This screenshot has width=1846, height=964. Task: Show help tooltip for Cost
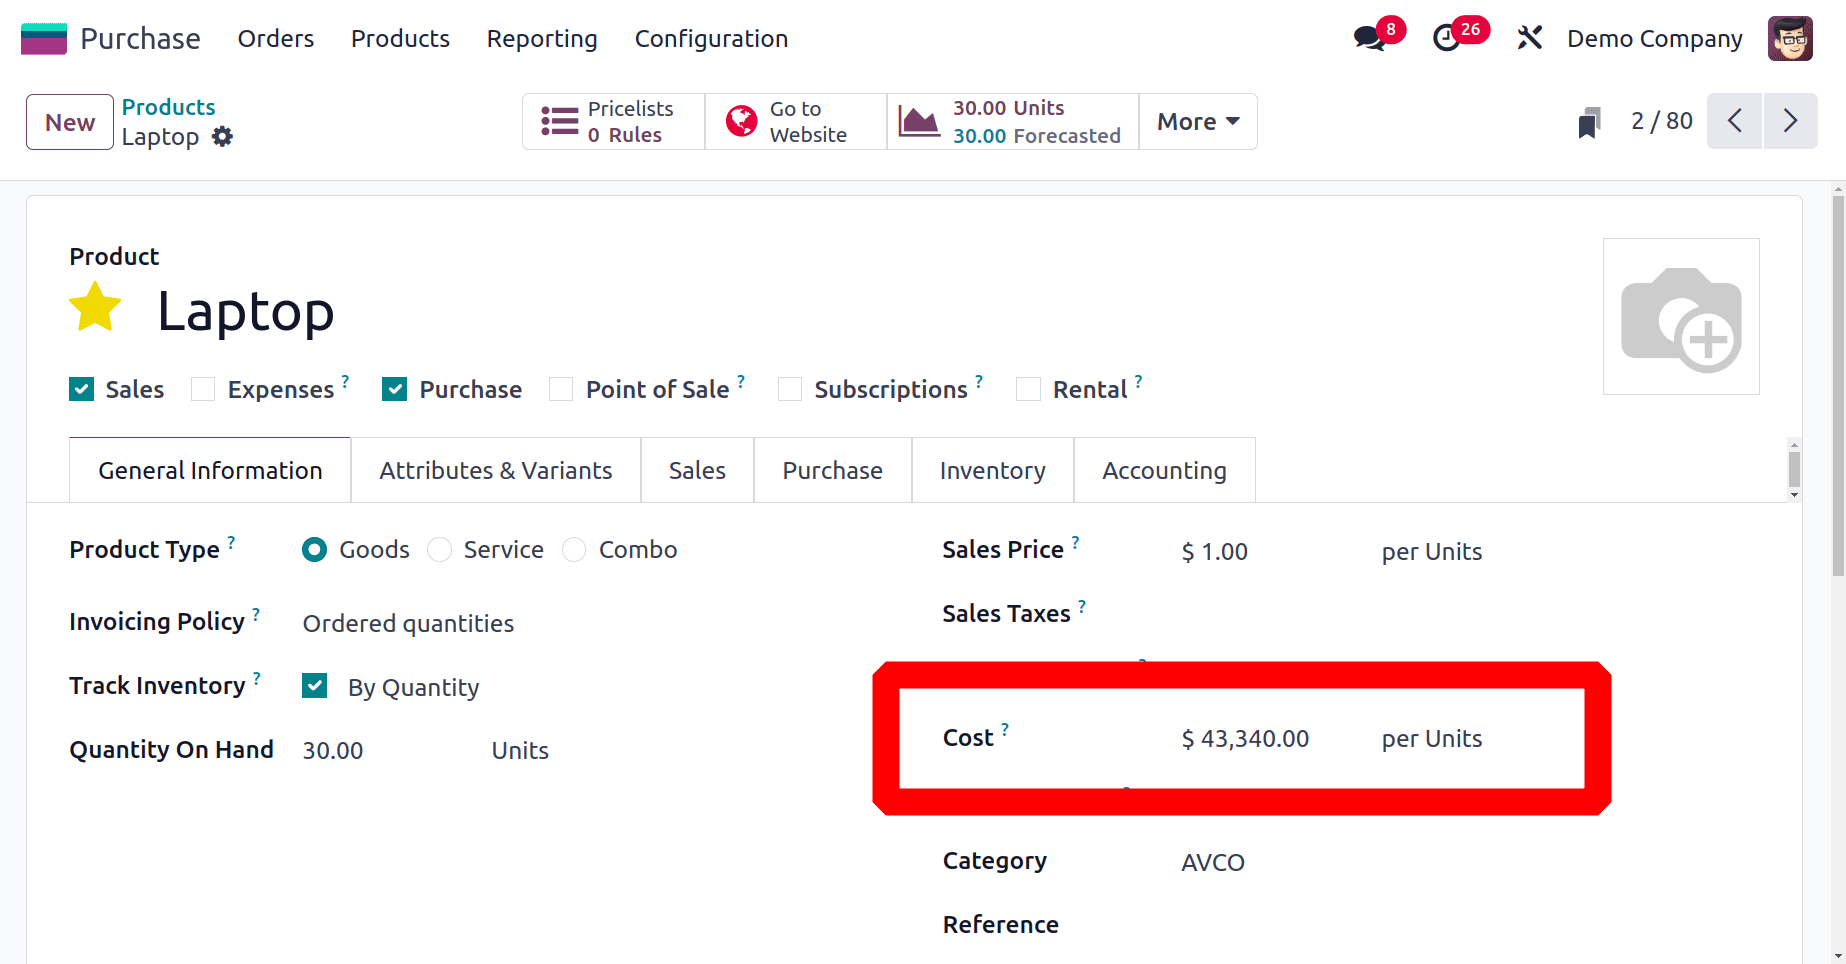point(1005,729)
